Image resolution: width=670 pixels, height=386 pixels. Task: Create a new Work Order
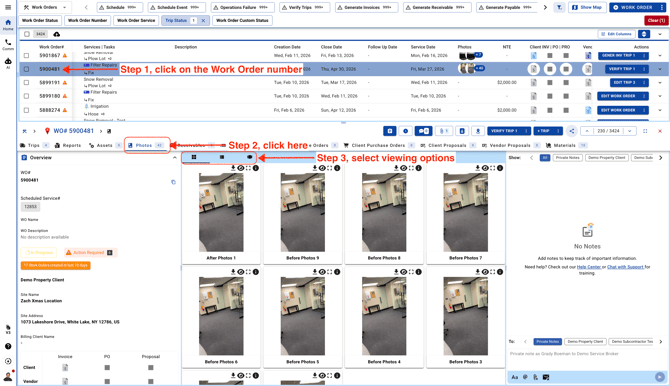click(633, 7)
